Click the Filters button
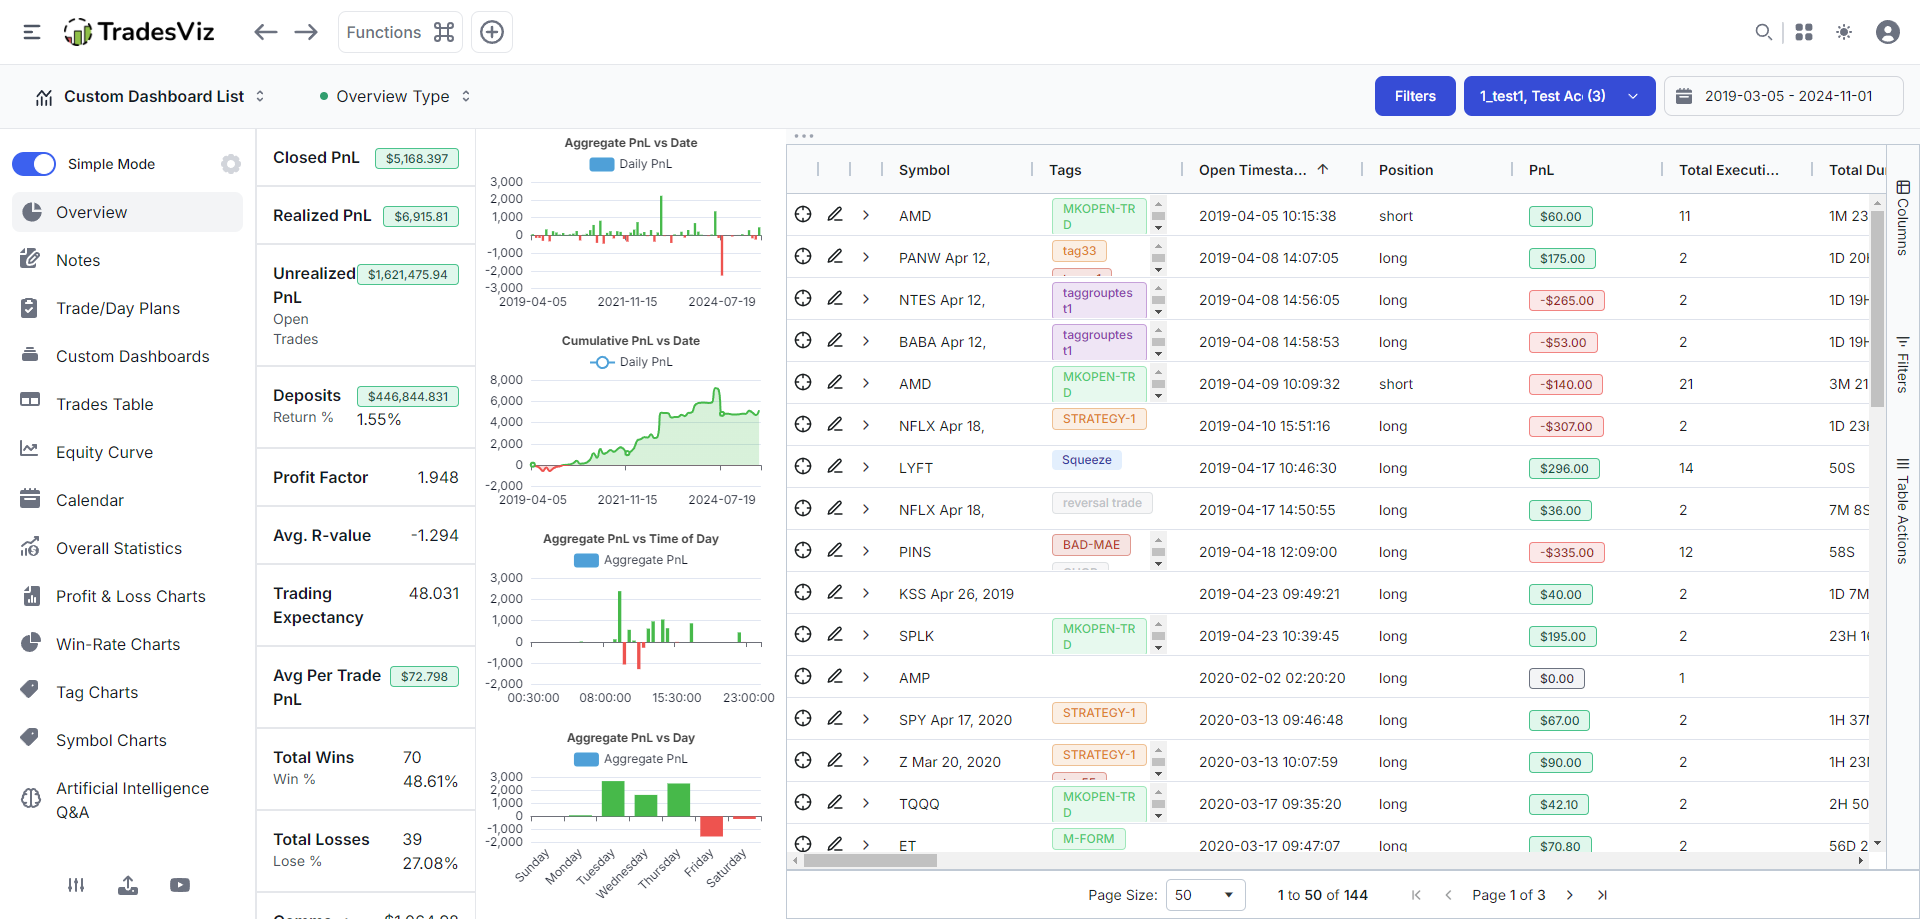 [x=1415, y=96]
